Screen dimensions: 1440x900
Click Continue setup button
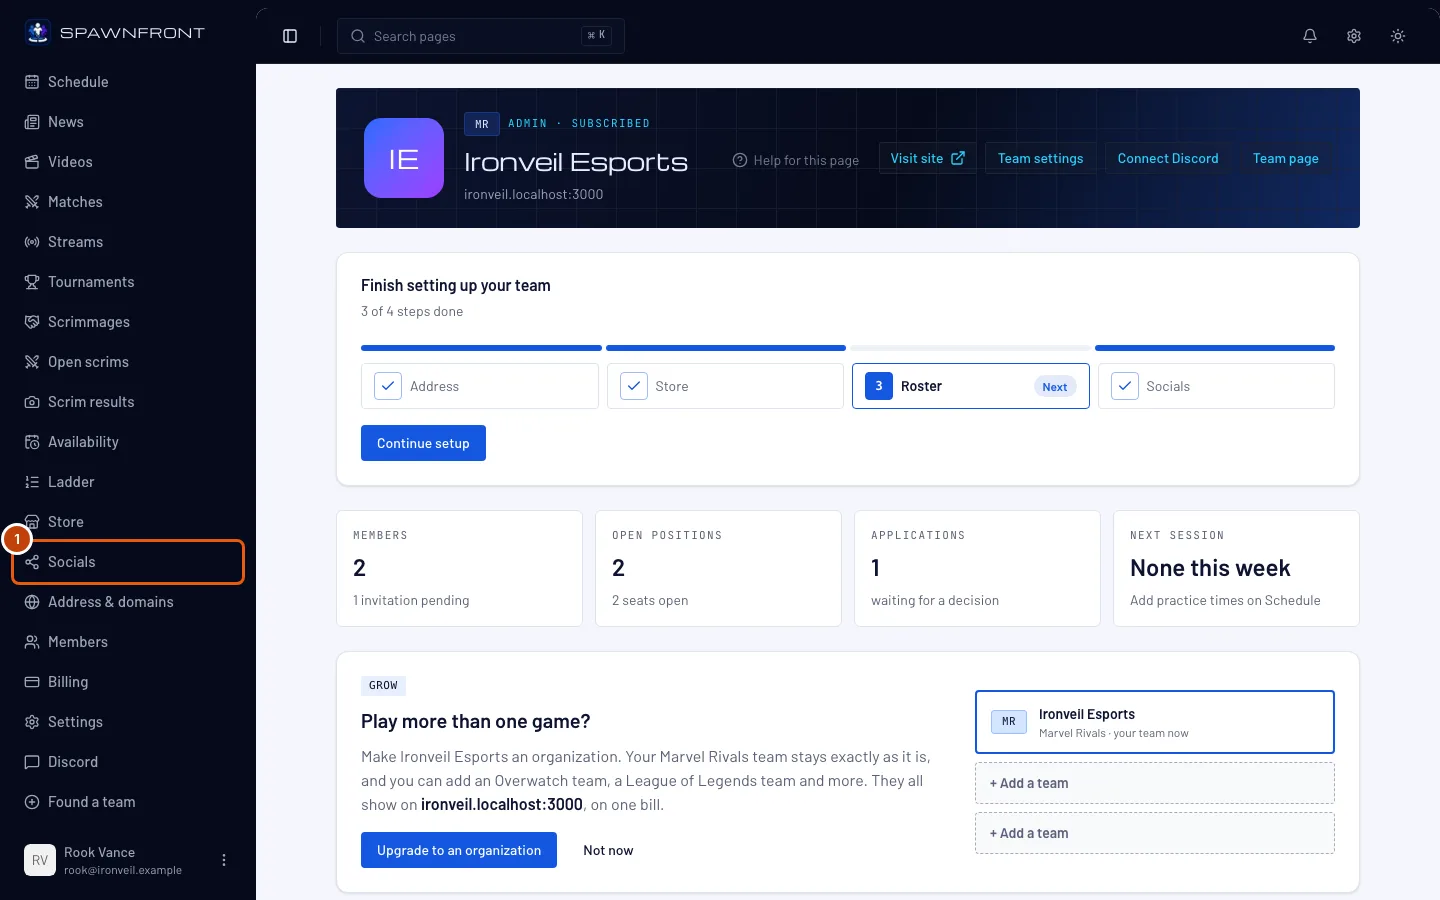423,443
